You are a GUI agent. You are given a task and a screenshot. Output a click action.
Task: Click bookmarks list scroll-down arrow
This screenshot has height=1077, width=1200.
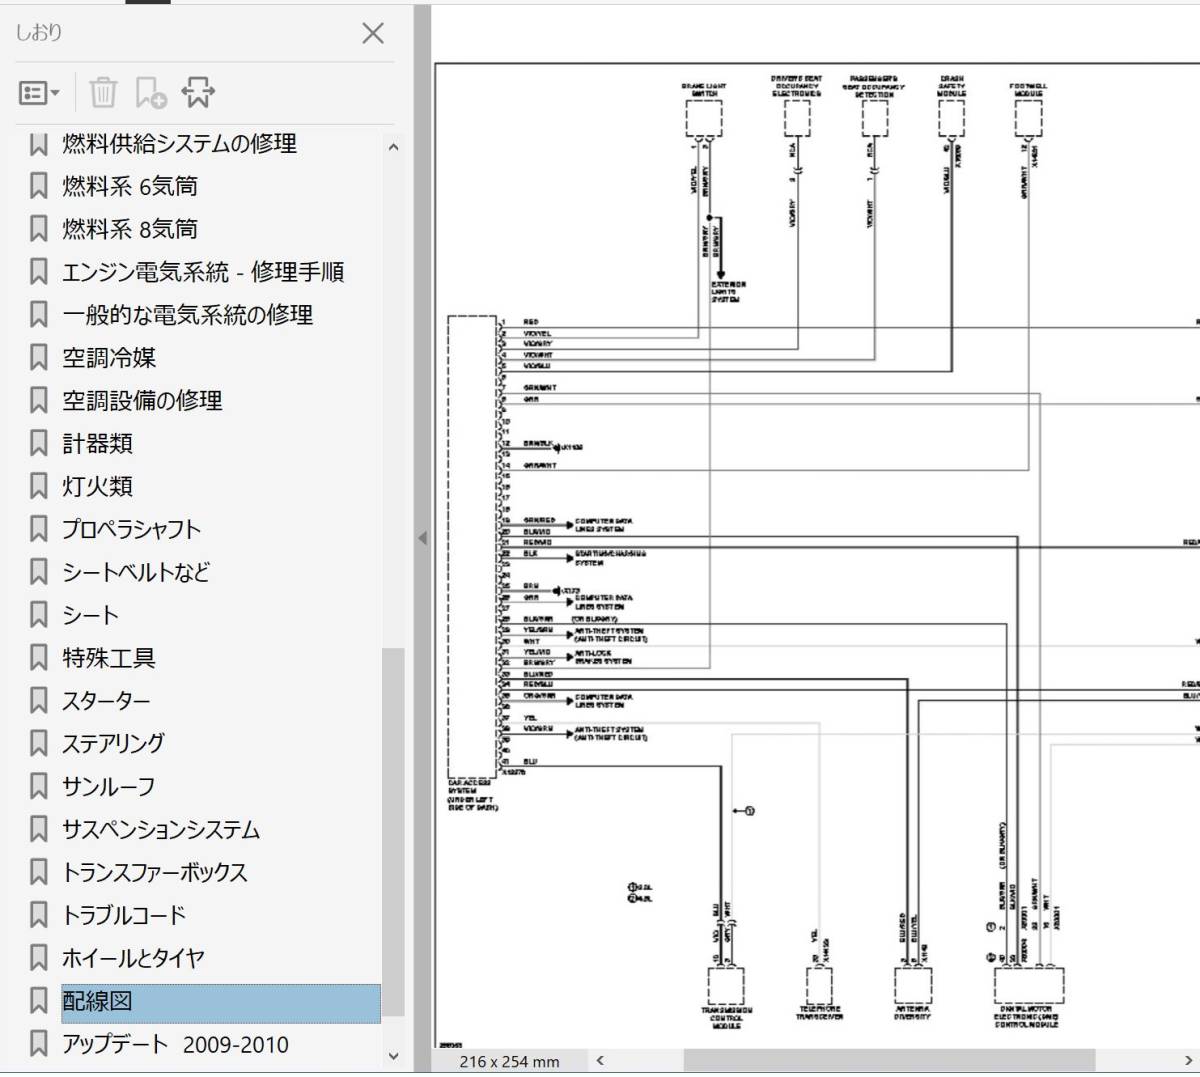coord(393,1055)
